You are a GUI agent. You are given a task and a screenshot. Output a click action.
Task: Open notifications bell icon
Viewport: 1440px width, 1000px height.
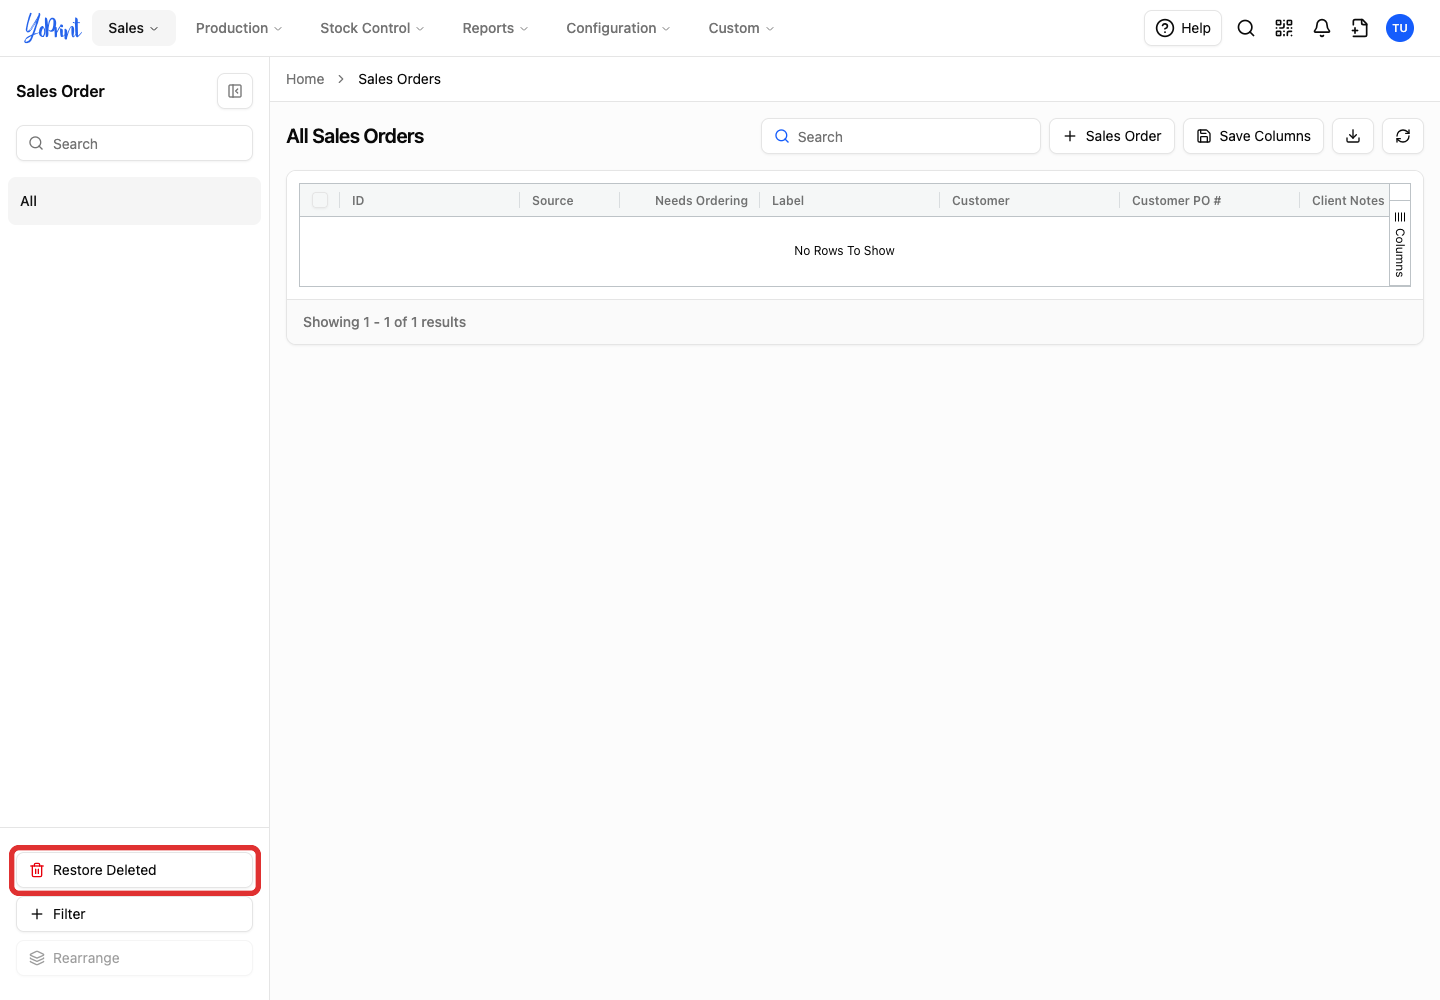click(x=1322, y=28)
